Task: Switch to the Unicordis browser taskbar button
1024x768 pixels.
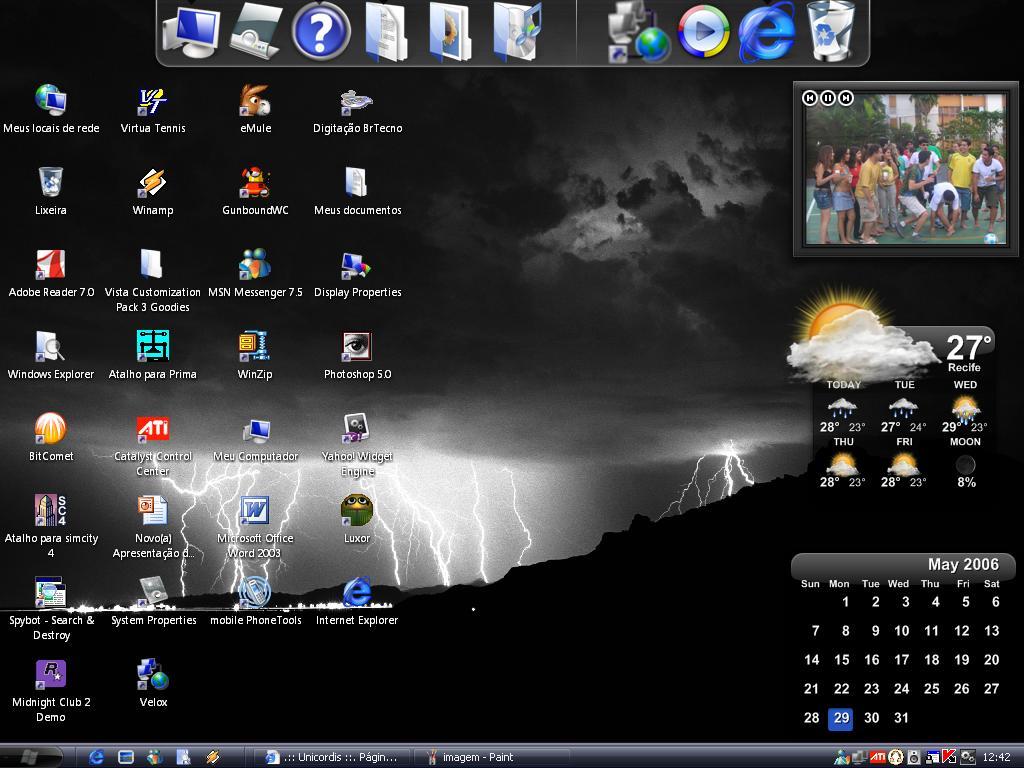Action: 331,757
